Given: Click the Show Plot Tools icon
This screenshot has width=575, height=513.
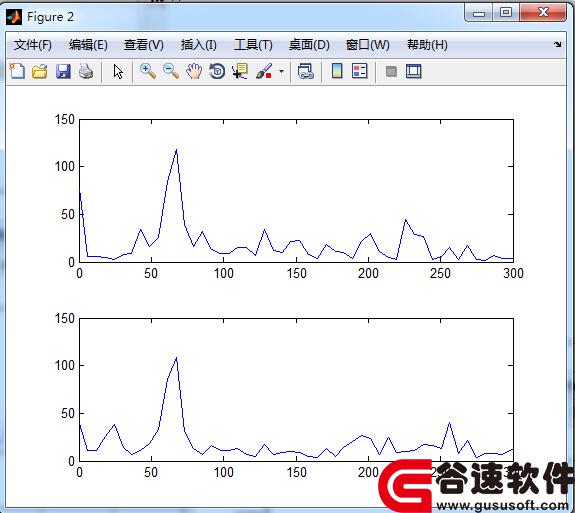Looking at the screenshot, I should (414, 71).
